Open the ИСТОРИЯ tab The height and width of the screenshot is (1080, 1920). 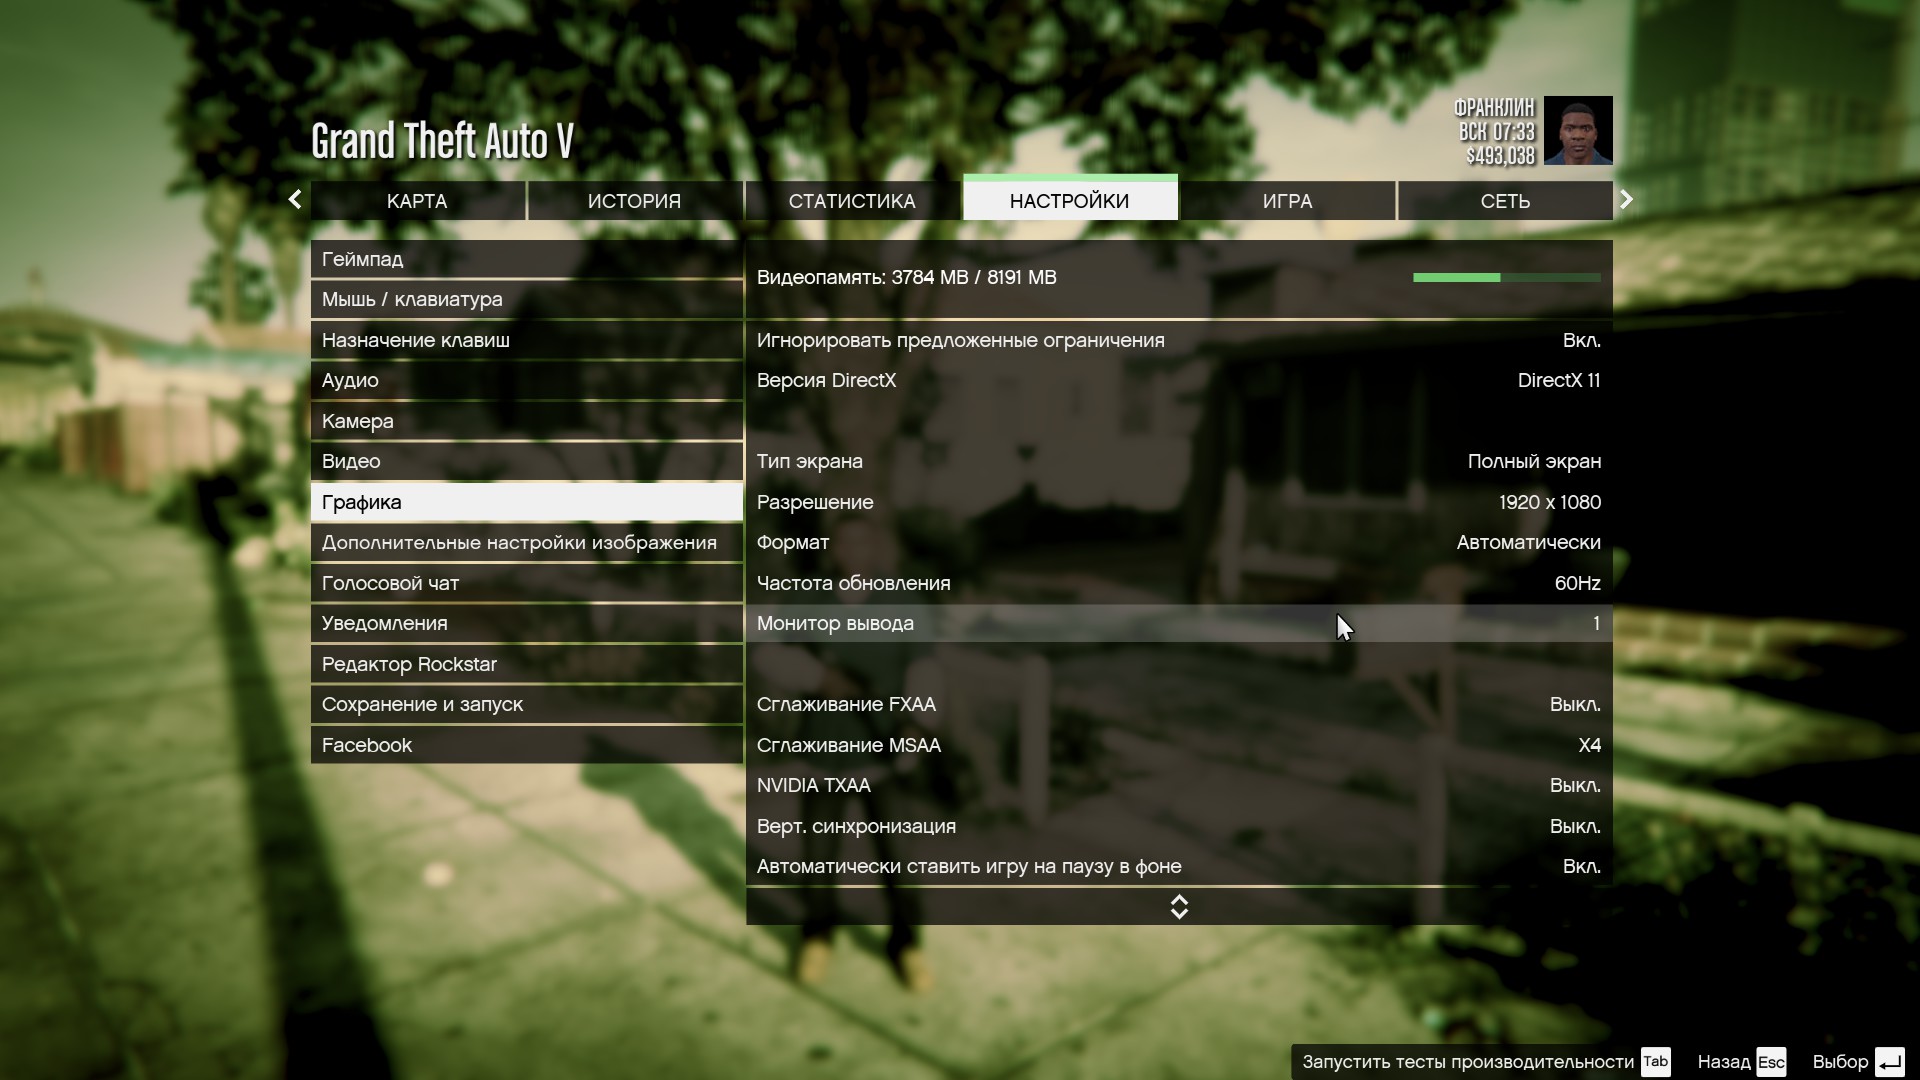[x=635, y=201]
